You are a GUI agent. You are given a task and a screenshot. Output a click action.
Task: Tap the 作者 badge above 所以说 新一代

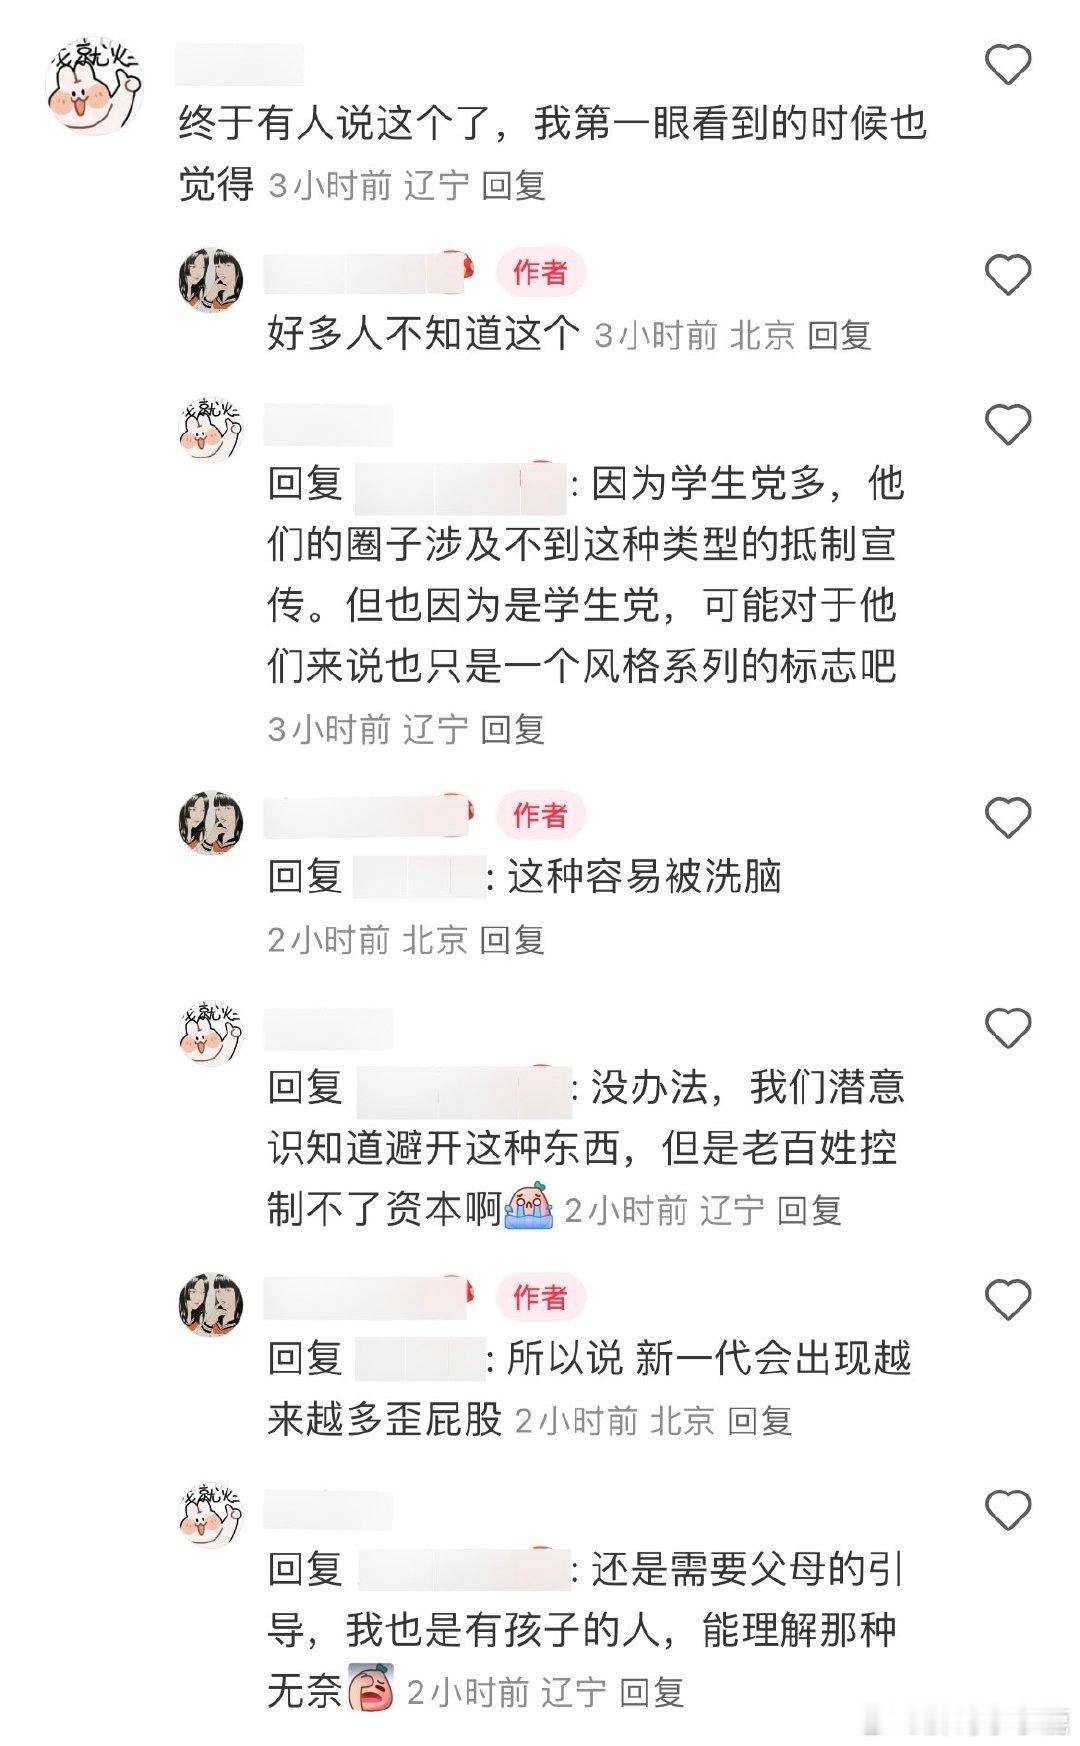click(541, 1297)
